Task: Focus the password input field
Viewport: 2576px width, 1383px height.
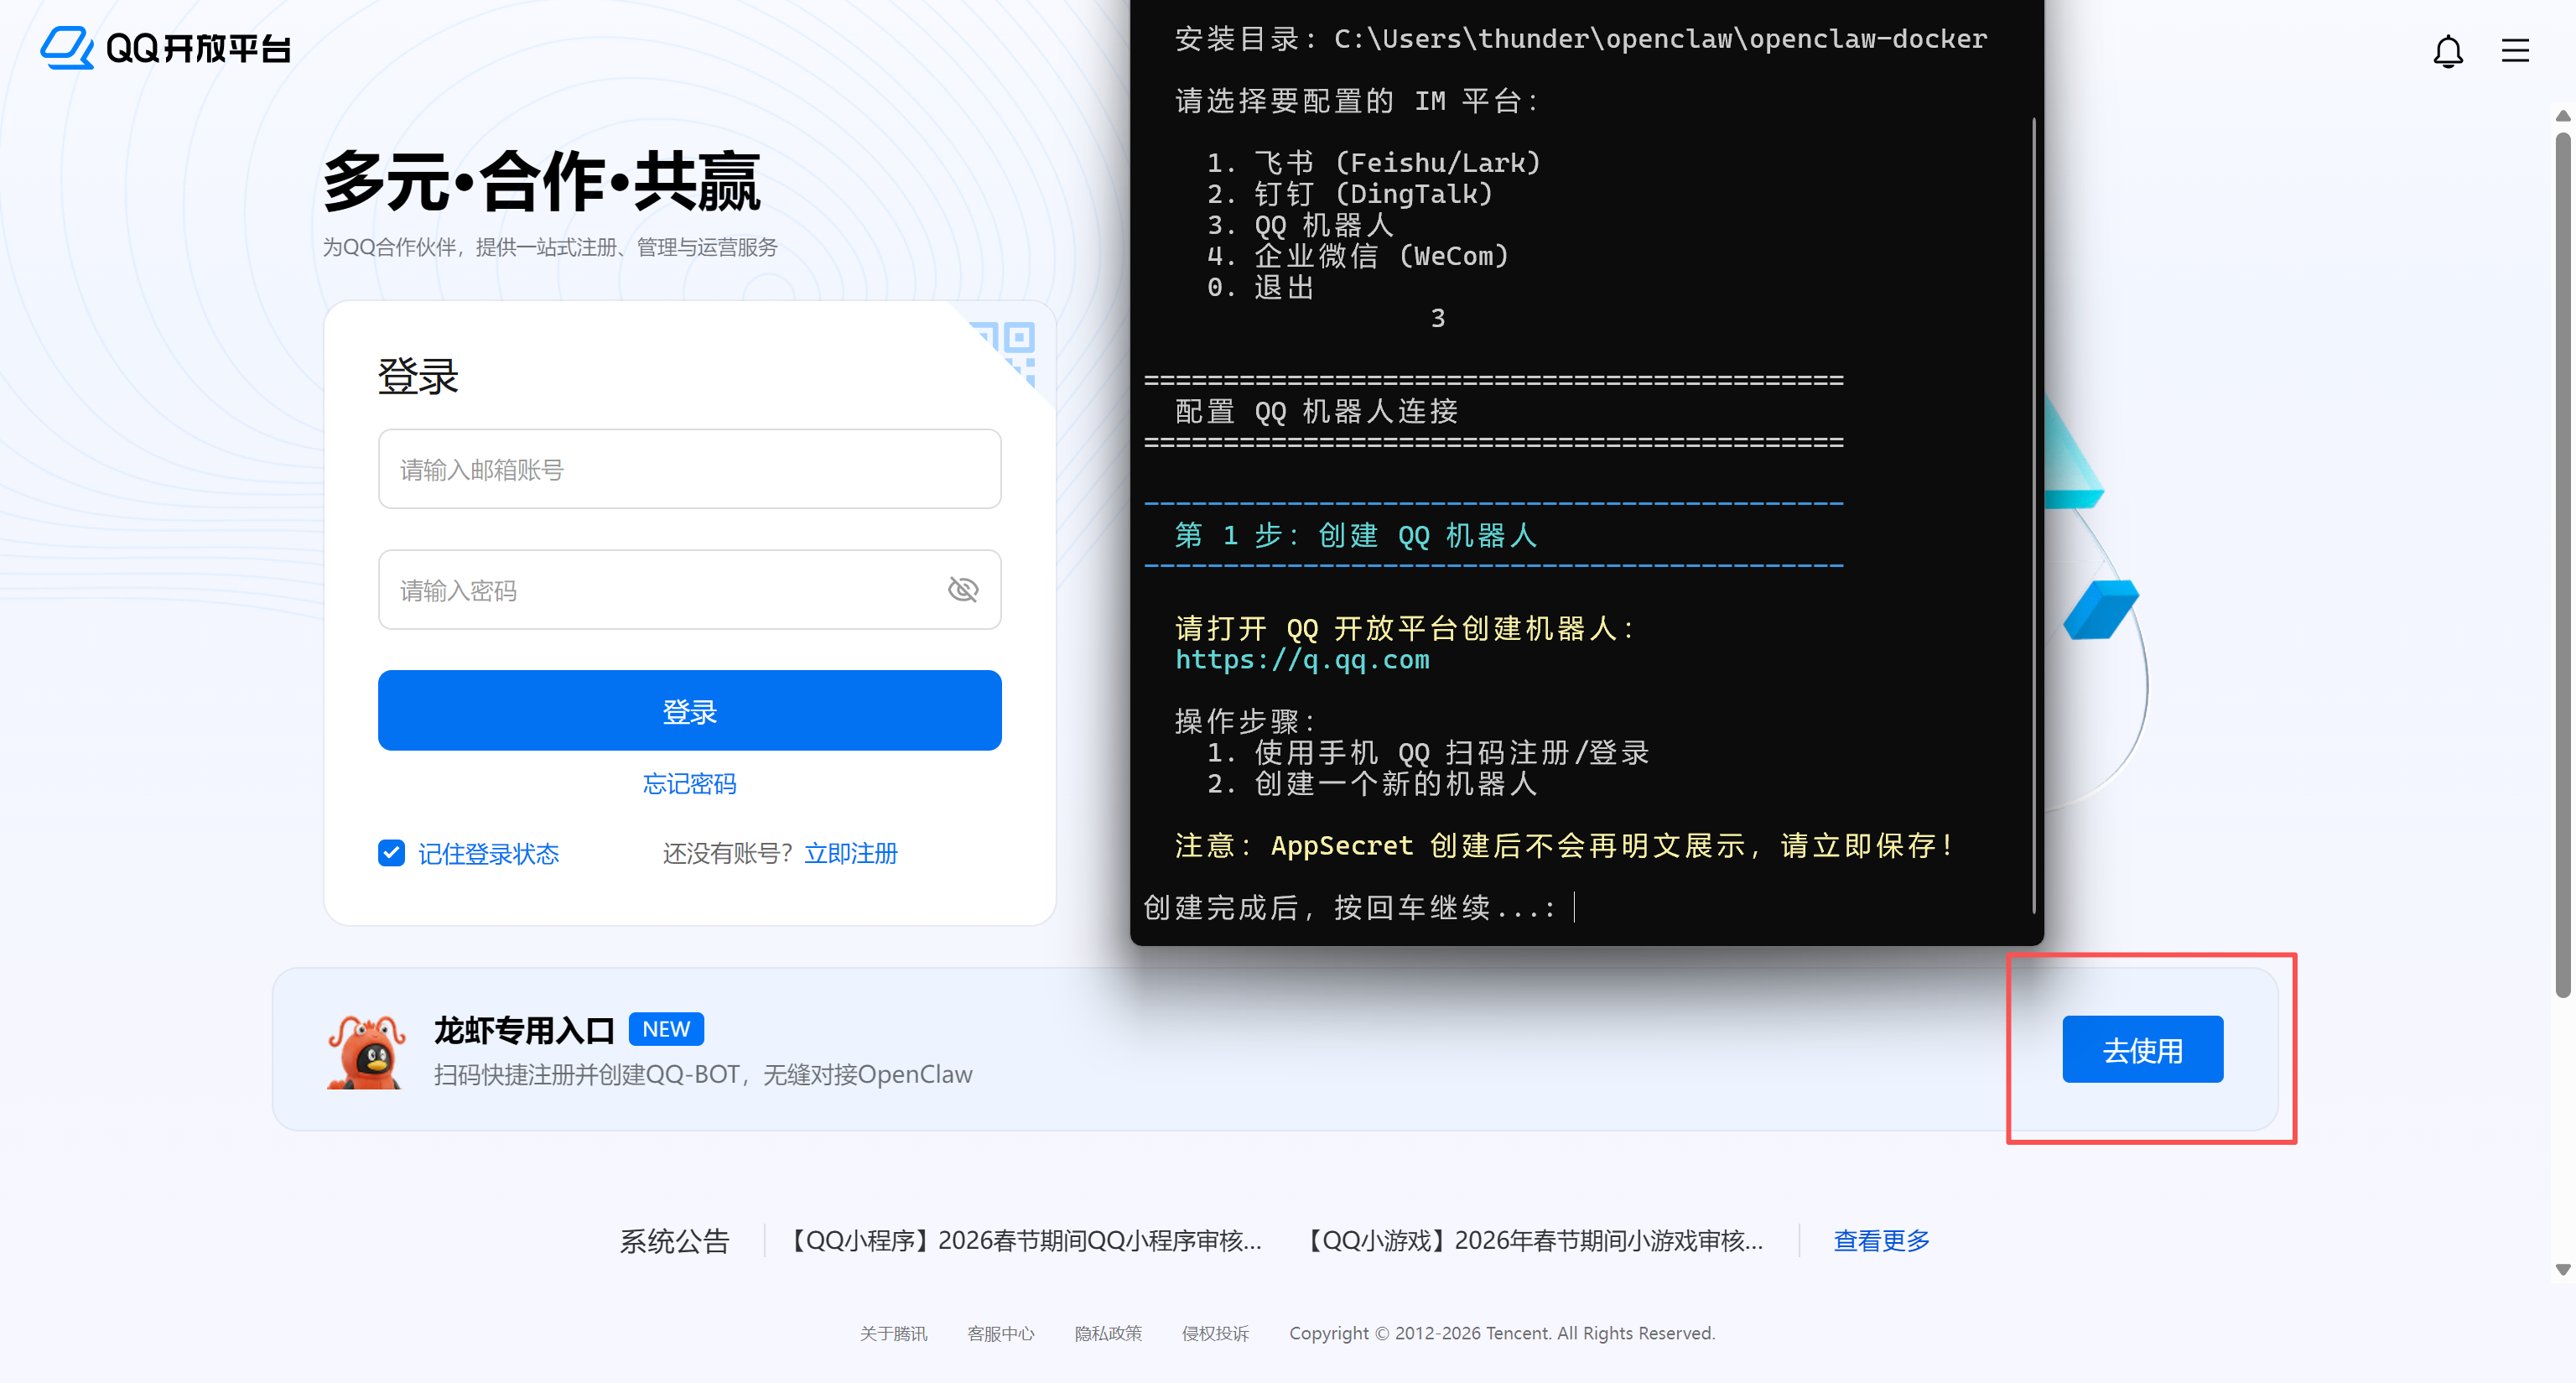Action: [x=660, y=589]
